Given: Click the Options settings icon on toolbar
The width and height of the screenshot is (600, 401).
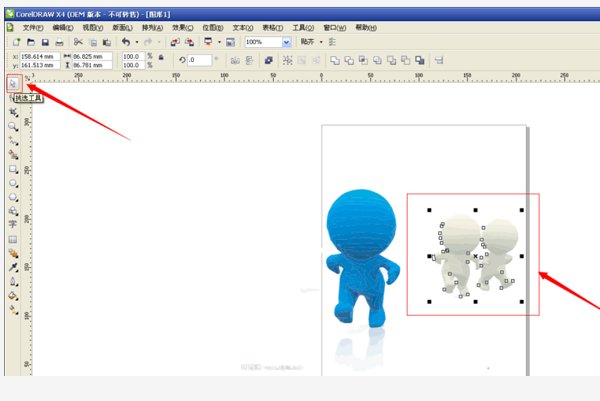Looking at the screenshot, I should (332, 42).
